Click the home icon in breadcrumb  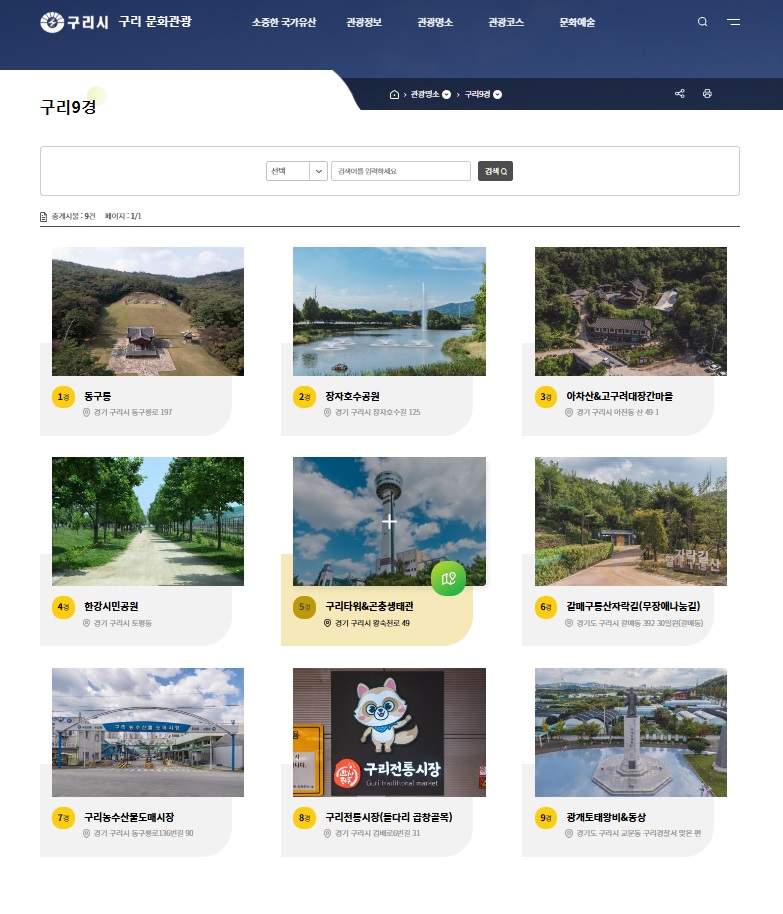click(x=394, y=95)
